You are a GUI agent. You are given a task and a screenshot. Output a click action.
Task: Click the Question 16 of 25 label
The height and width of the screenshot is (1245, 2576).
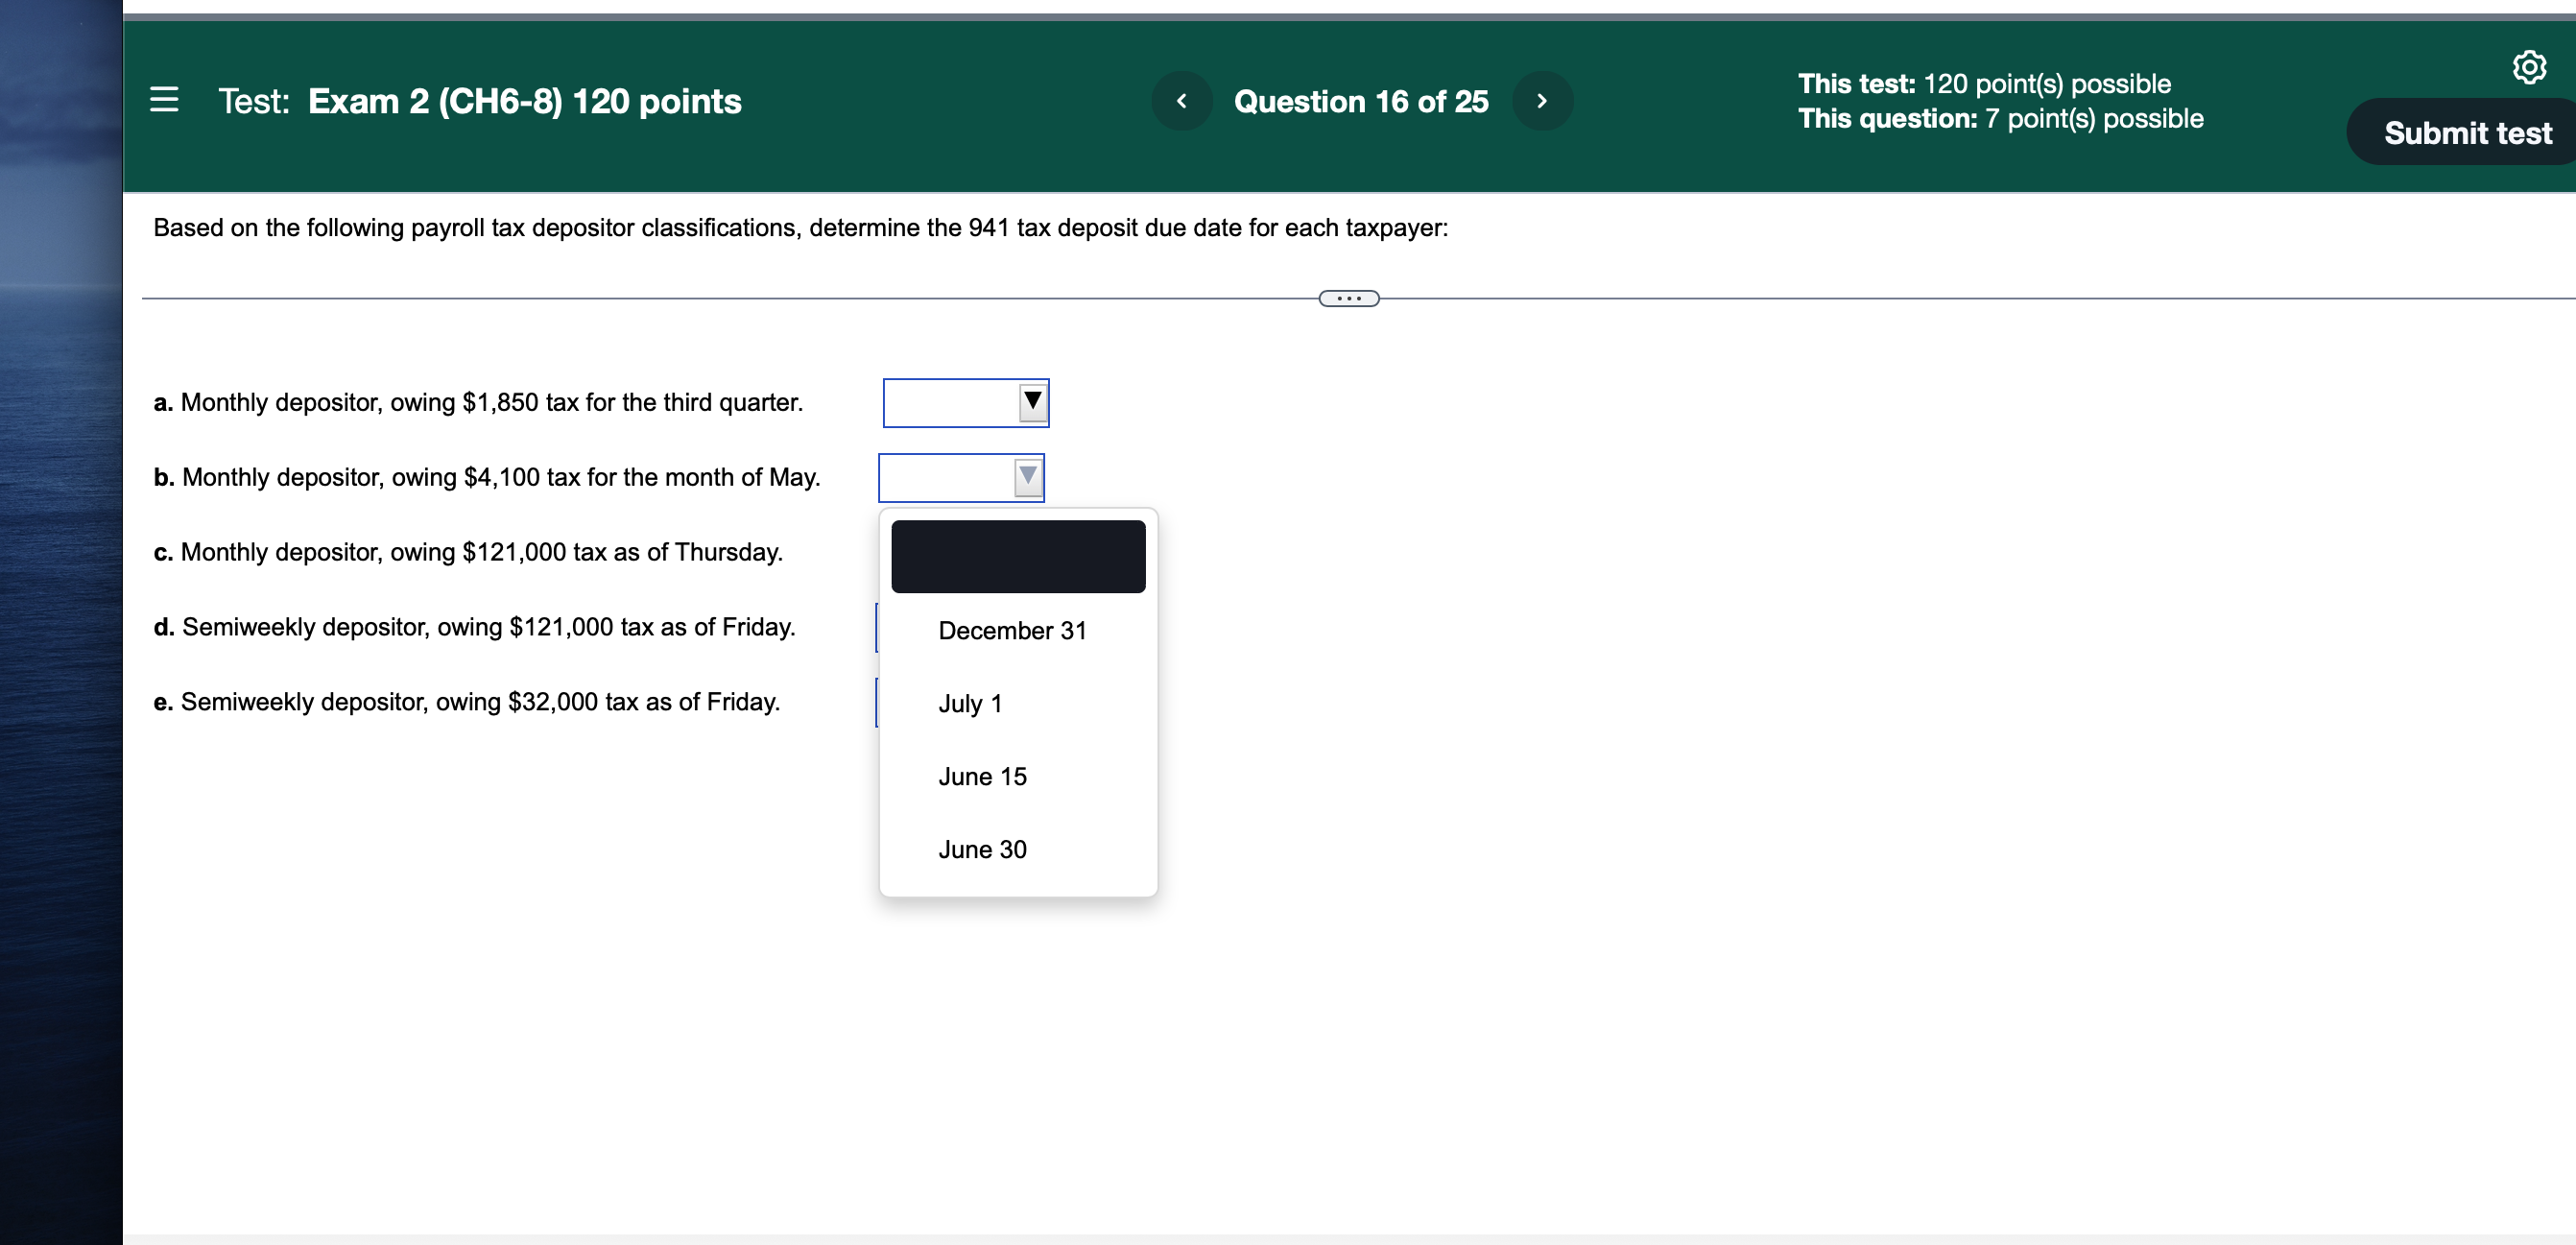1362,100
